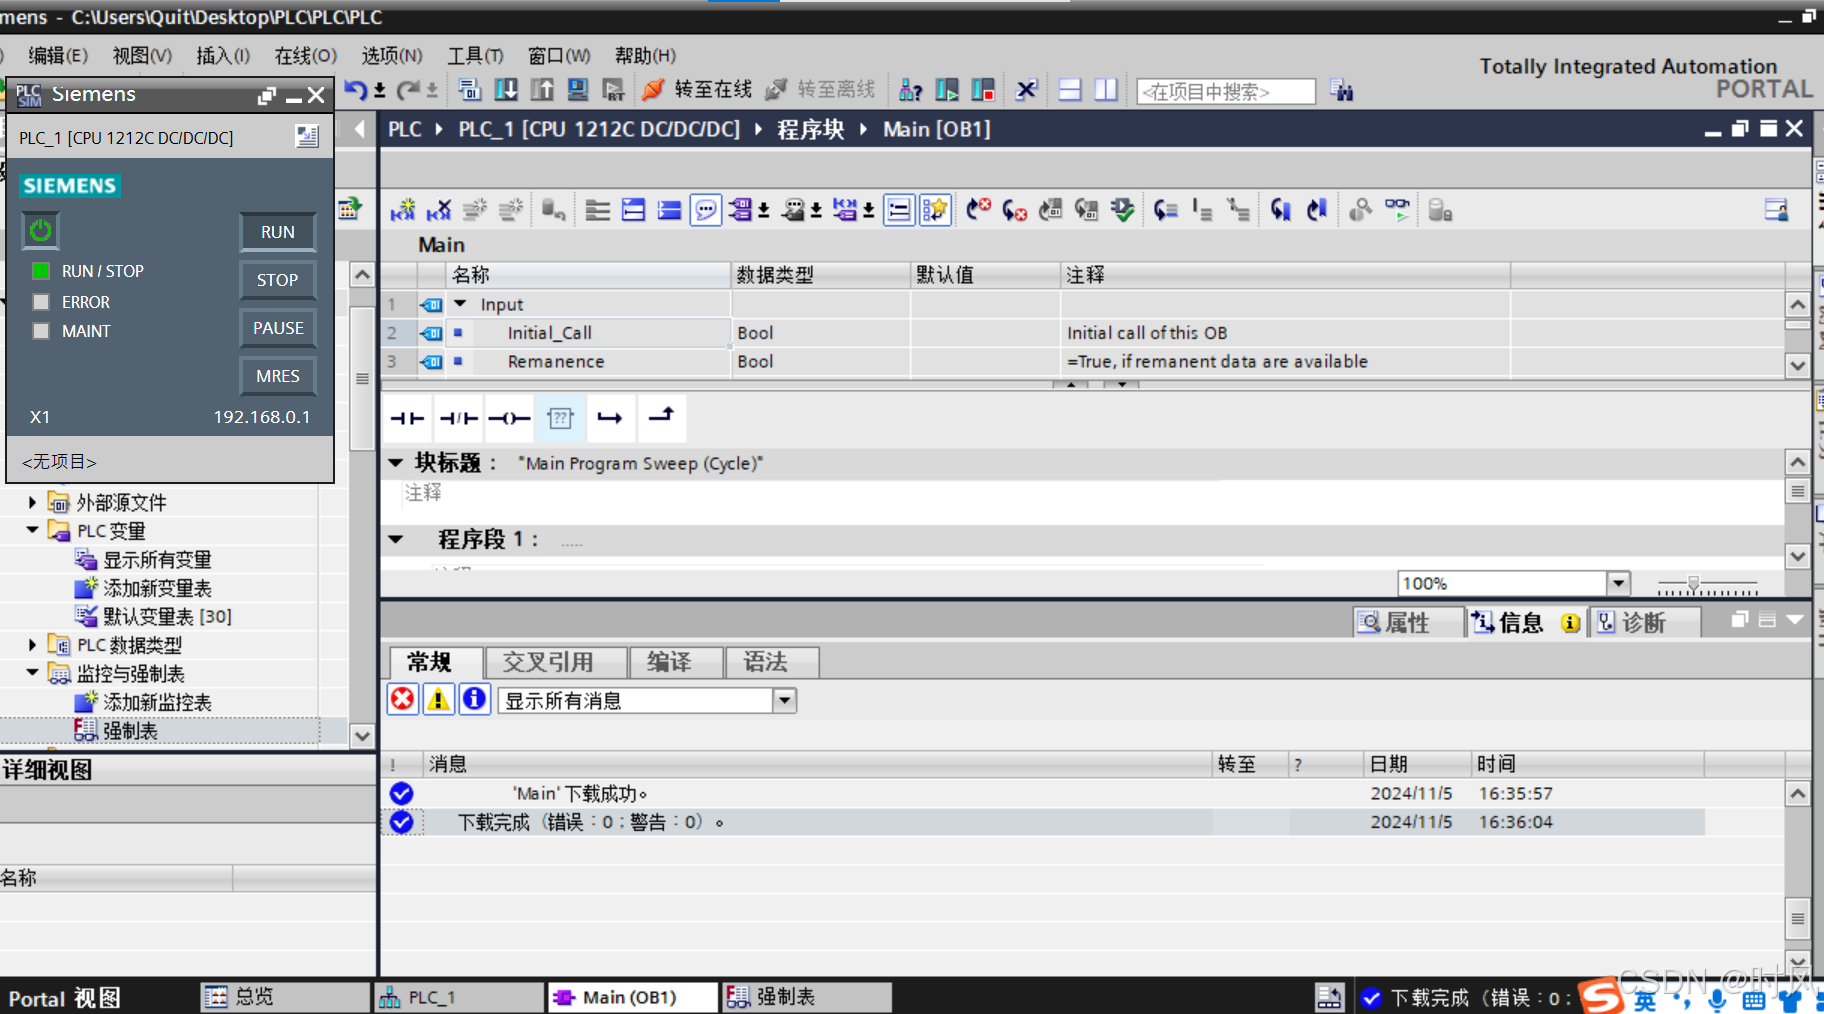Image resolution: width=1824 pixels, height=1014 pixels.
Task: Toggle the RUN / STOP indicator
Action: pos(41,271)
